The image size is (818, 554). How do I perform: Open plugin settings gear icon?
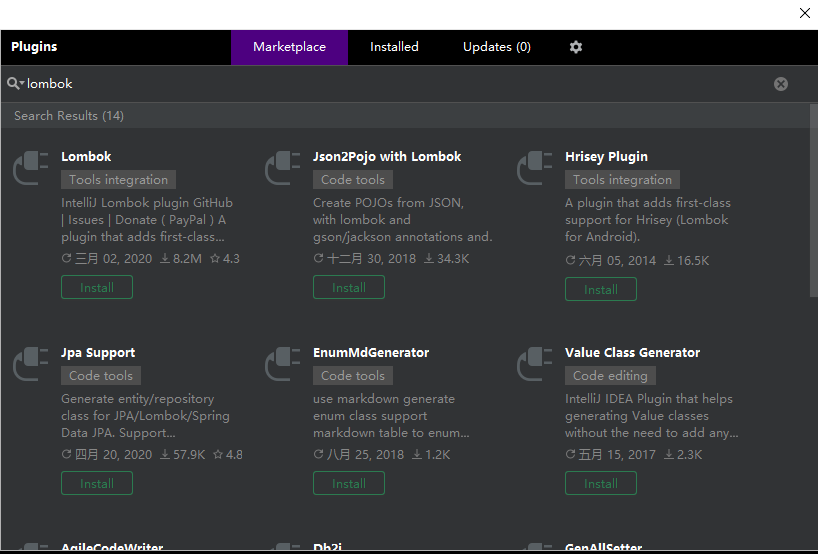click(x=575, y=47)
